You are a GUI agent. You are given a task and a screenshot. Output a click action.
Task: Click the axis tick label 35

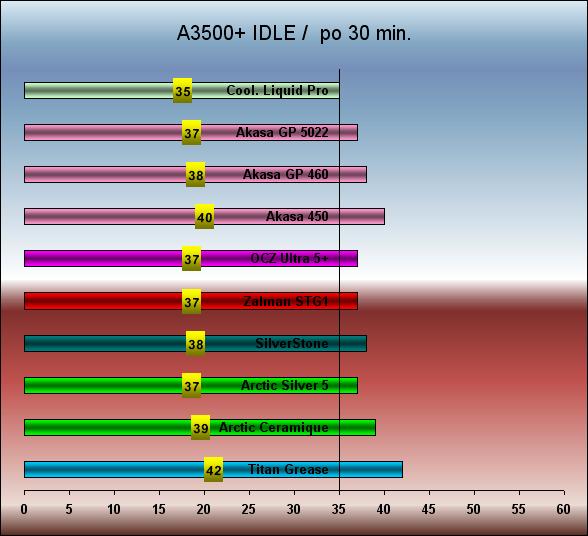coord(339,509)
